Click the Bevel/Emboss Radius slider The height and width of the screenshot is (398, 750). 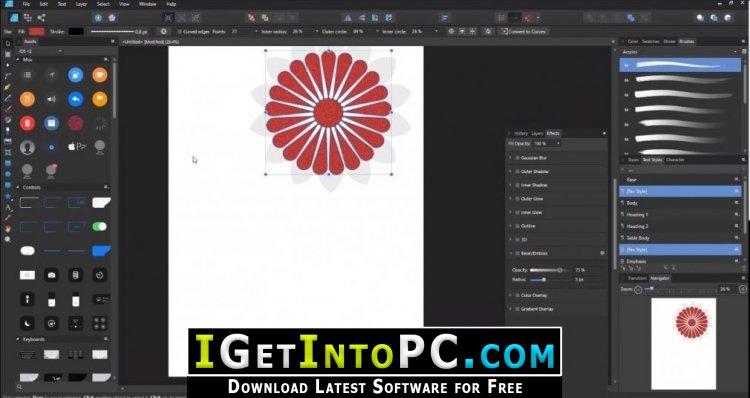pos(550,279)
